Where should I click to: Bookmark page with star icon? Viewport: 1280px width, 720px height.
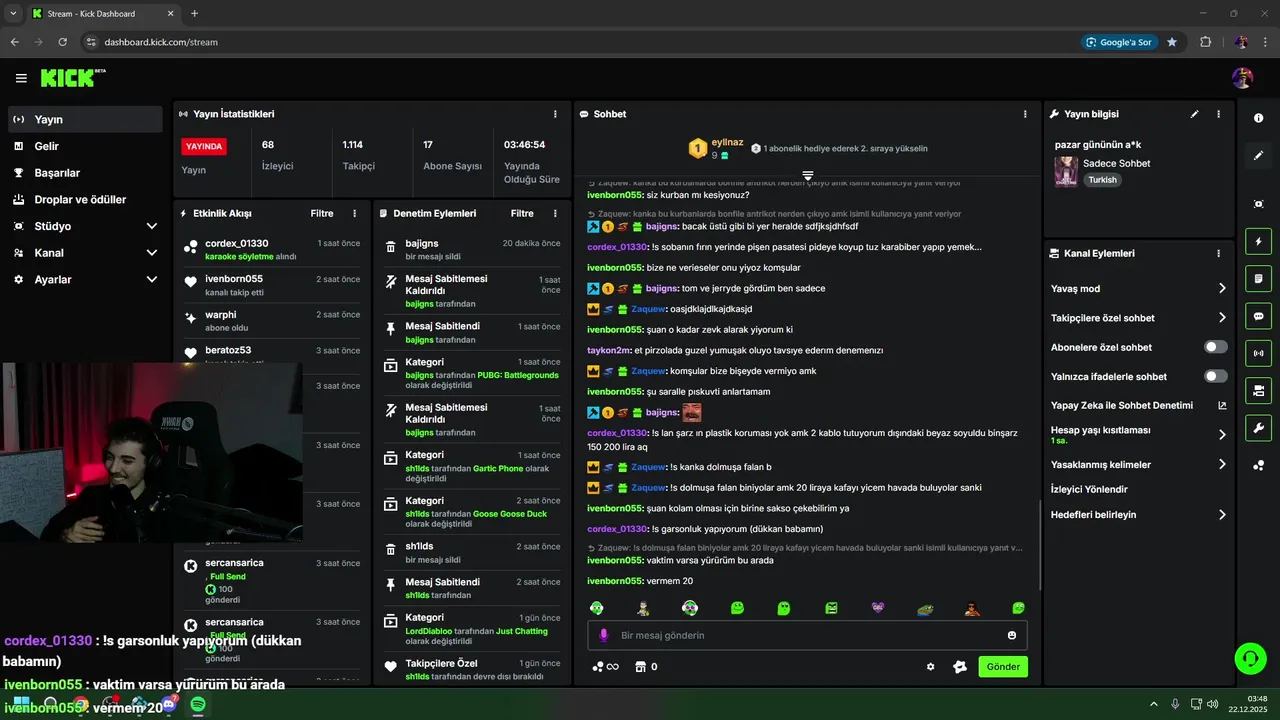(1172, 42)
